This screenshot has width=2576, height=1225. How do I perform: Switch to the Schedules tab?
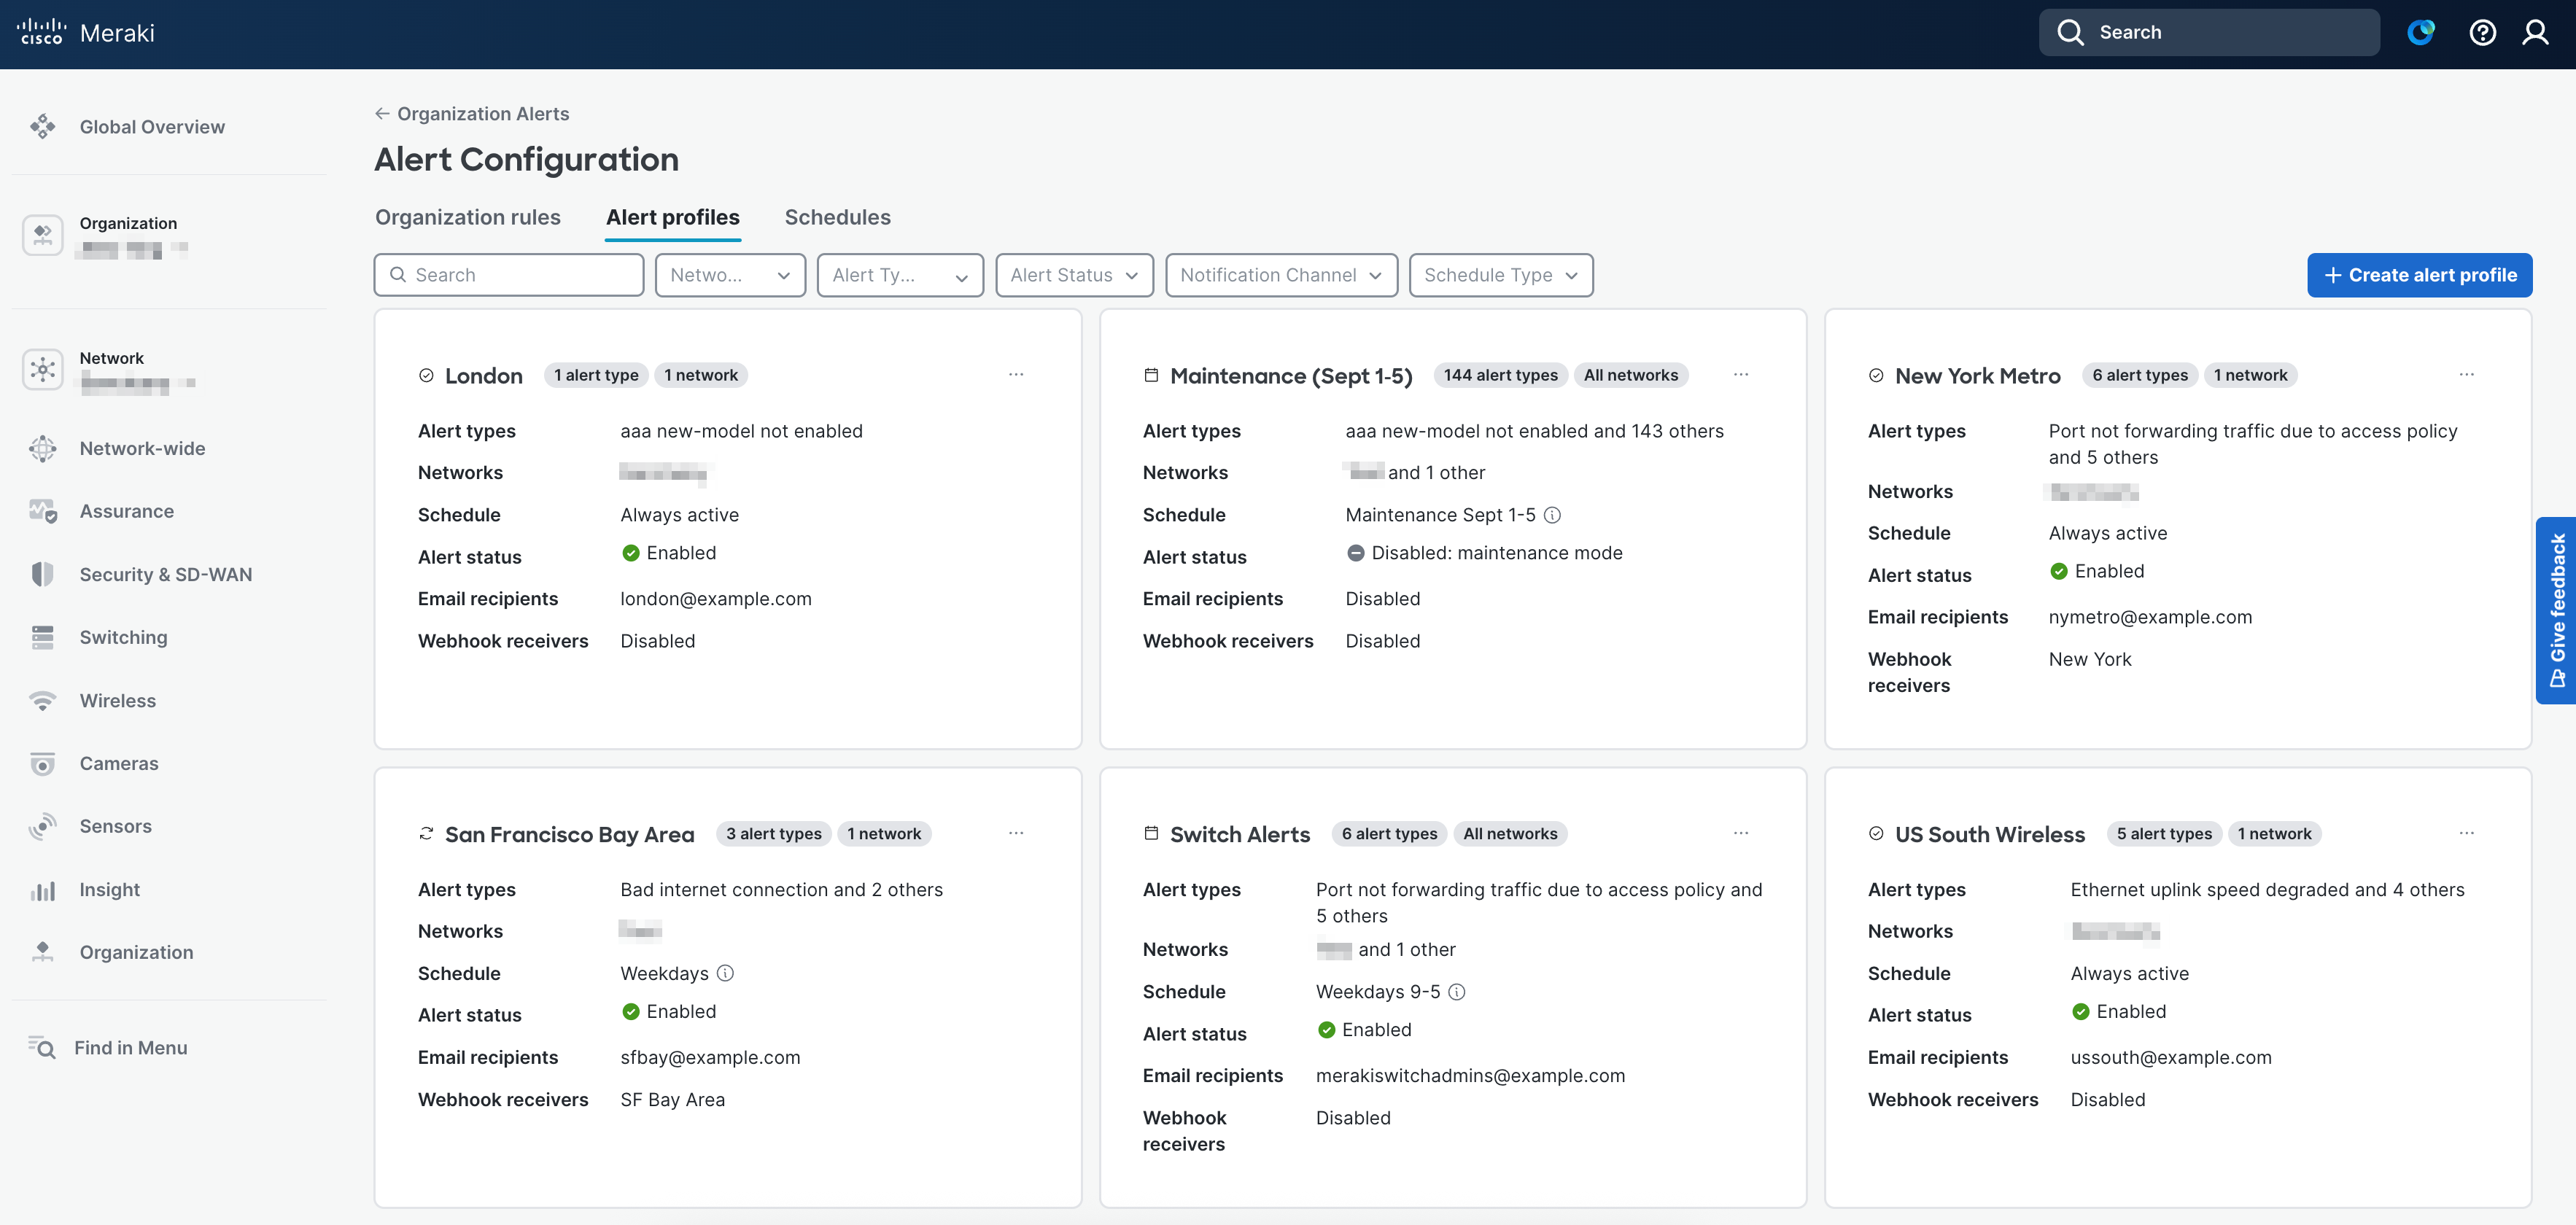(838, 217)
